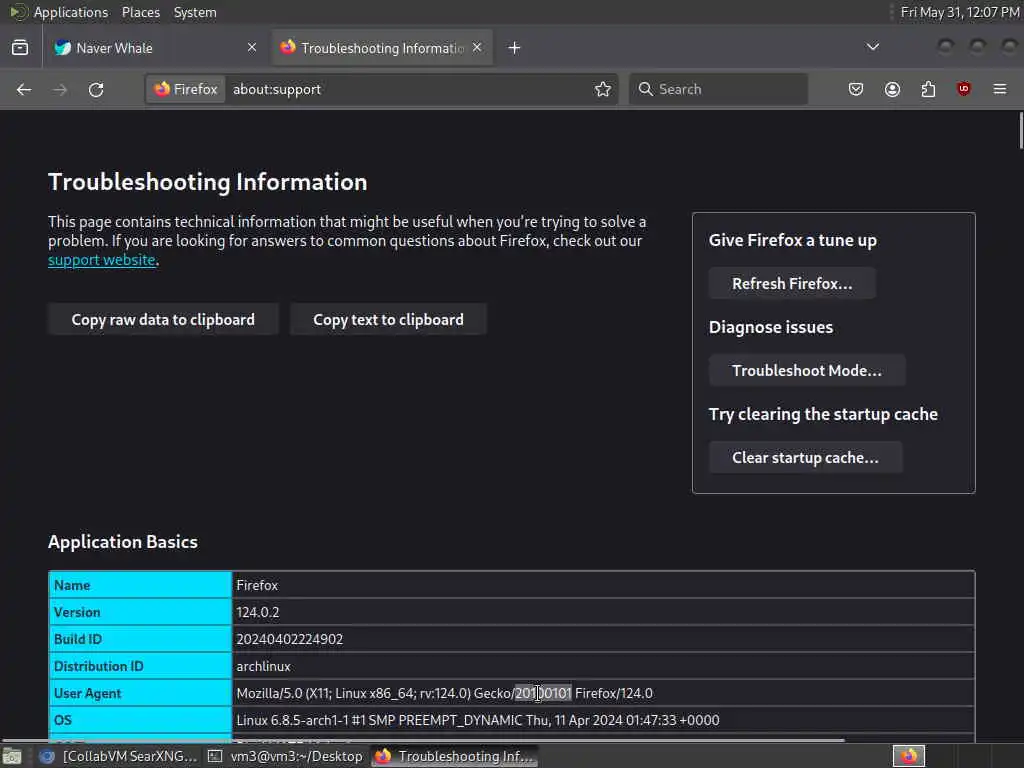
Task: Bookmark this page with the star icon
Action: [x=603, y=89]
